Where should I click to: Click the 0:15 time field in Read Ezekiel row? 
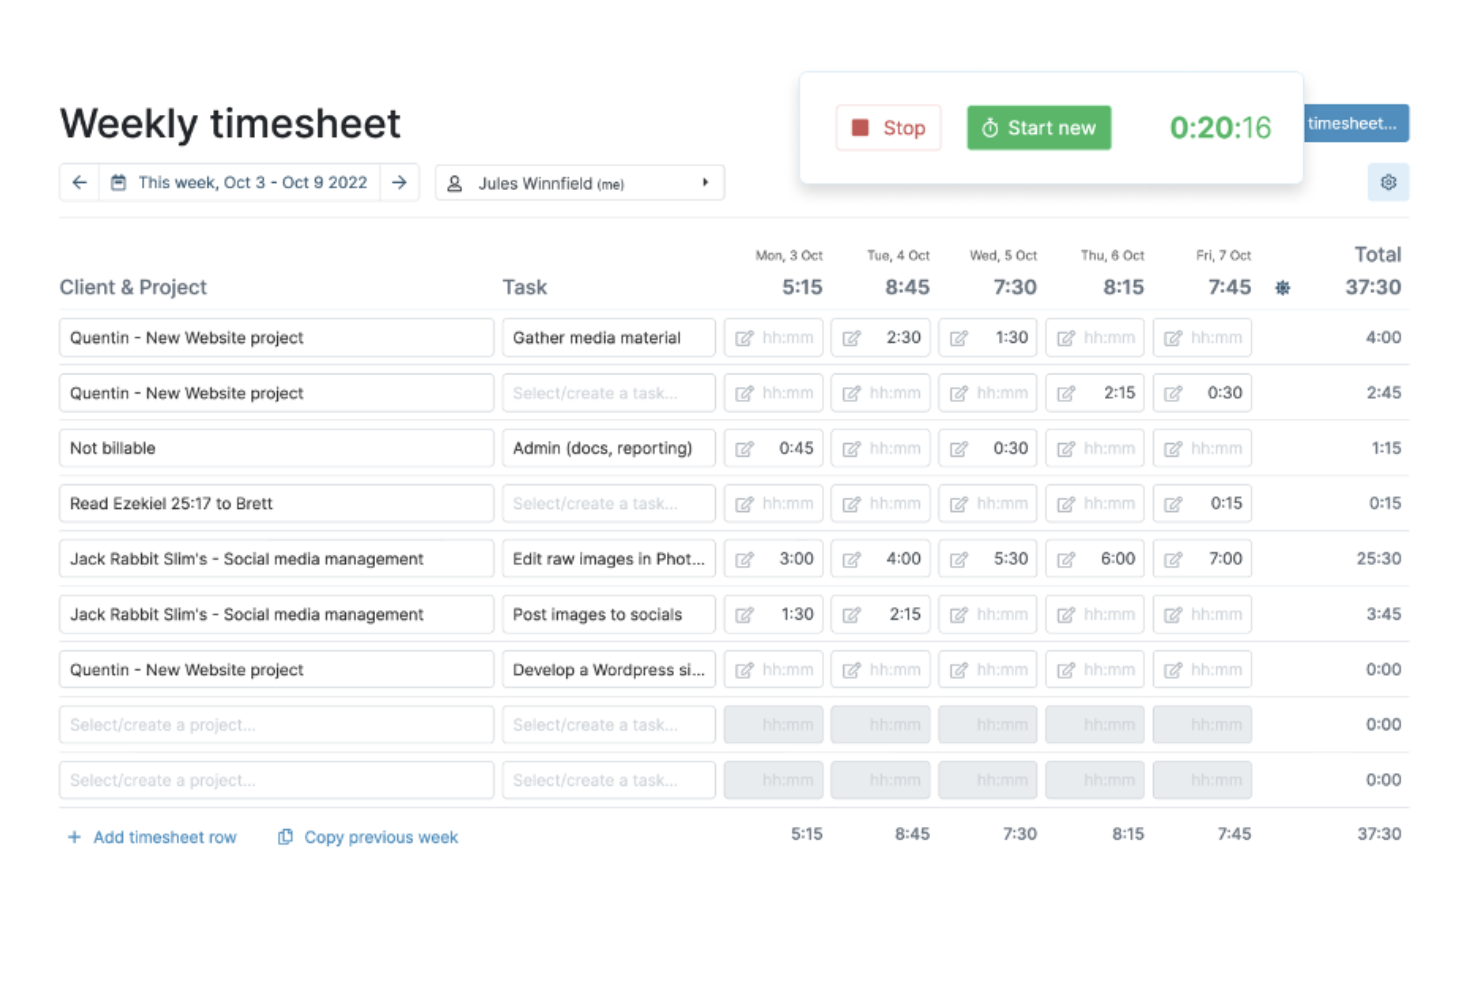click(1202, 504)
